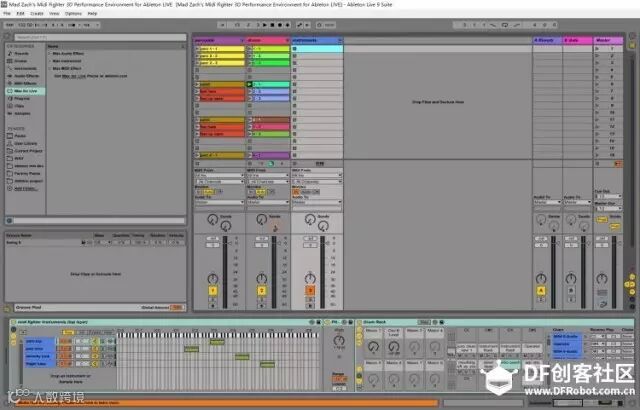Start playback with the transport Play button
Viewport: 640px width, 410px height.
(264, 25)
